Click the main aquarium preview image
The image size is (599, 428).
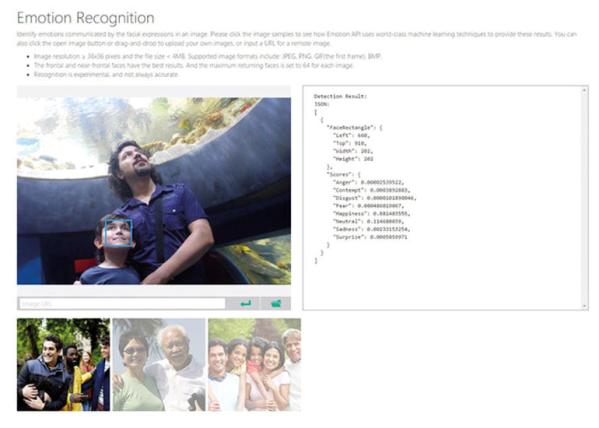coord(154,191)
